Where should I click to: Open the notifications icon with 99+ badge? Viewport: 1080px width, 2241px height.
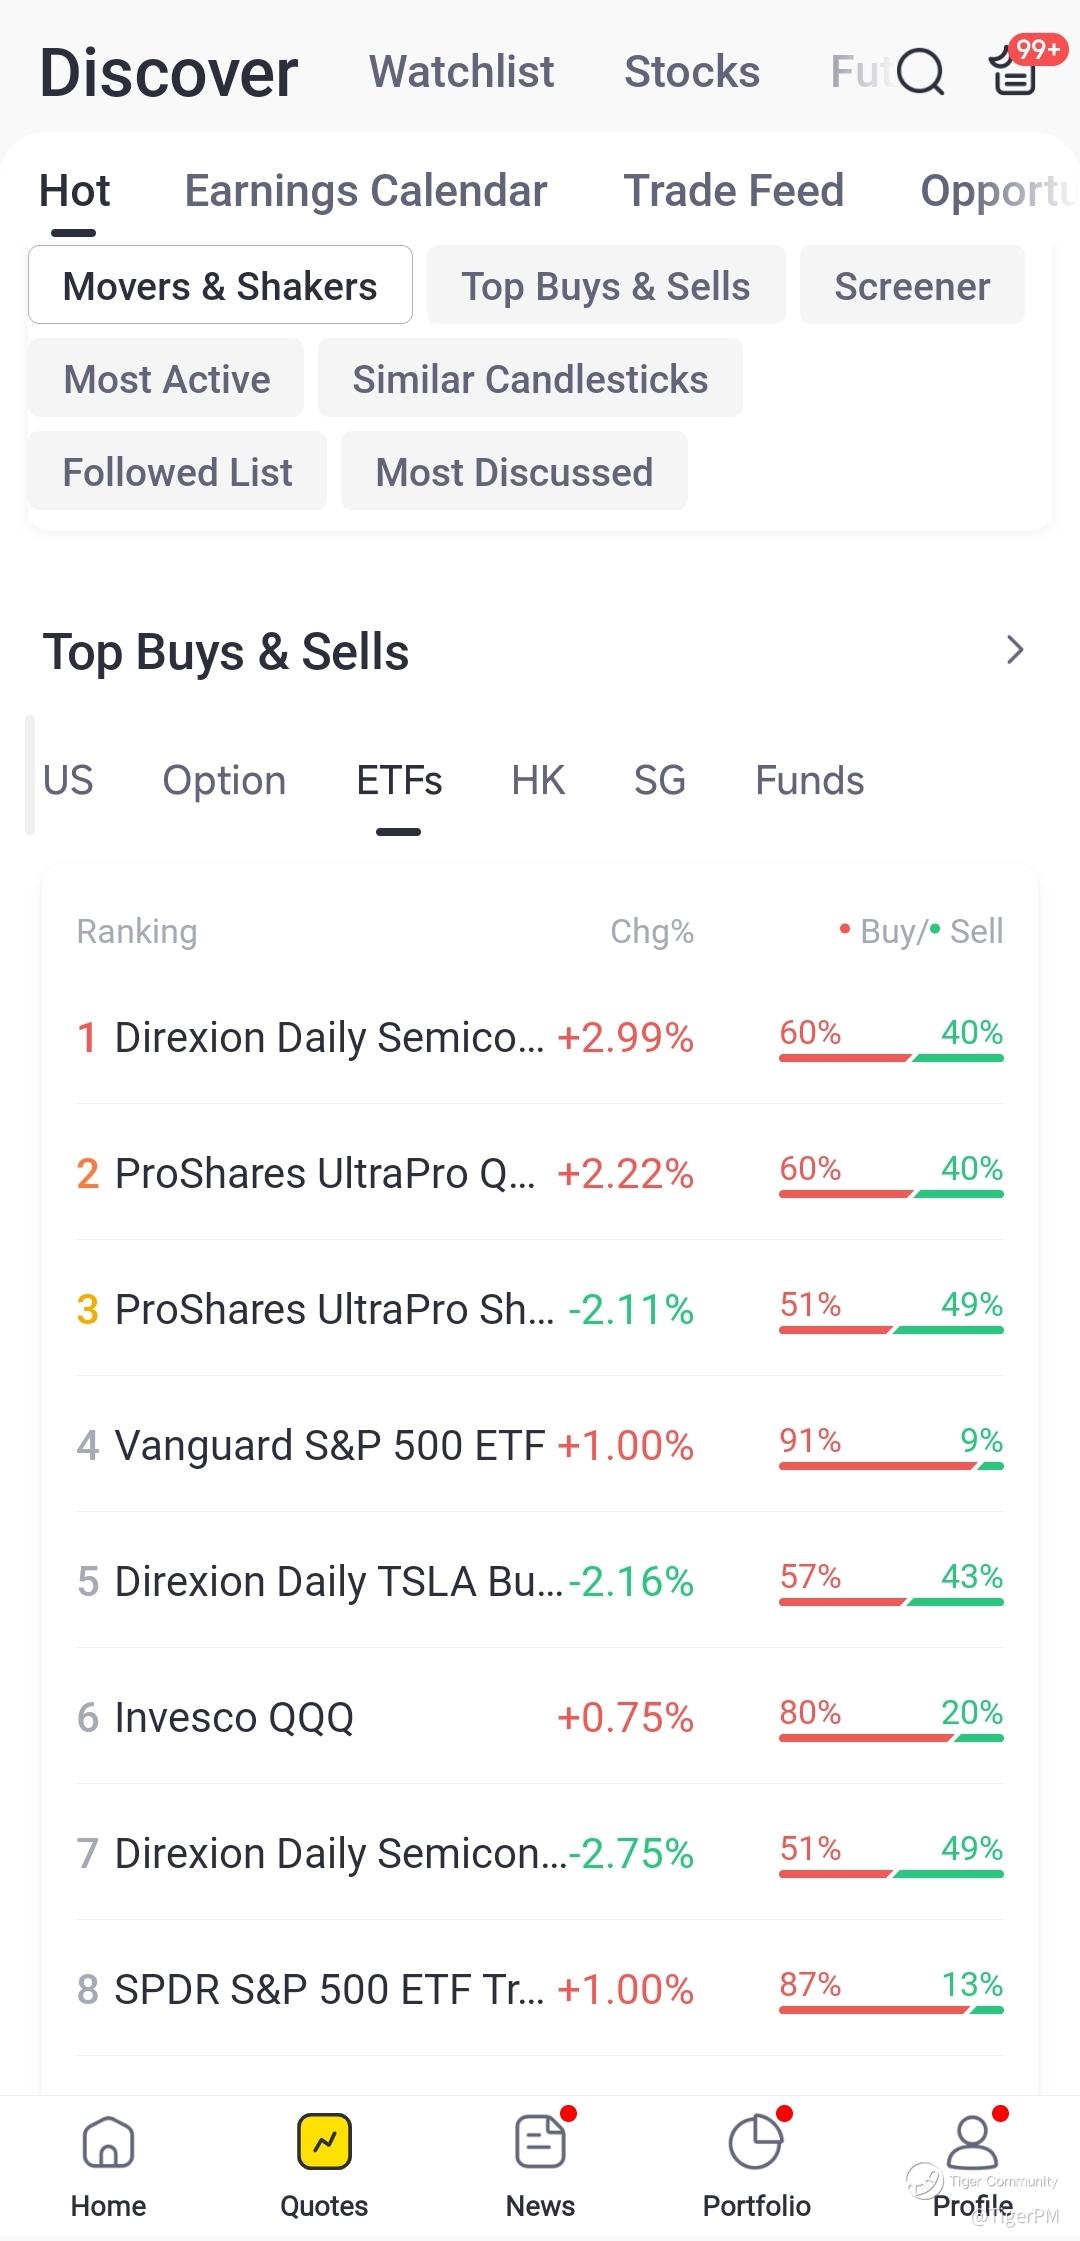pyautogui.click(x=1014, y=72)
